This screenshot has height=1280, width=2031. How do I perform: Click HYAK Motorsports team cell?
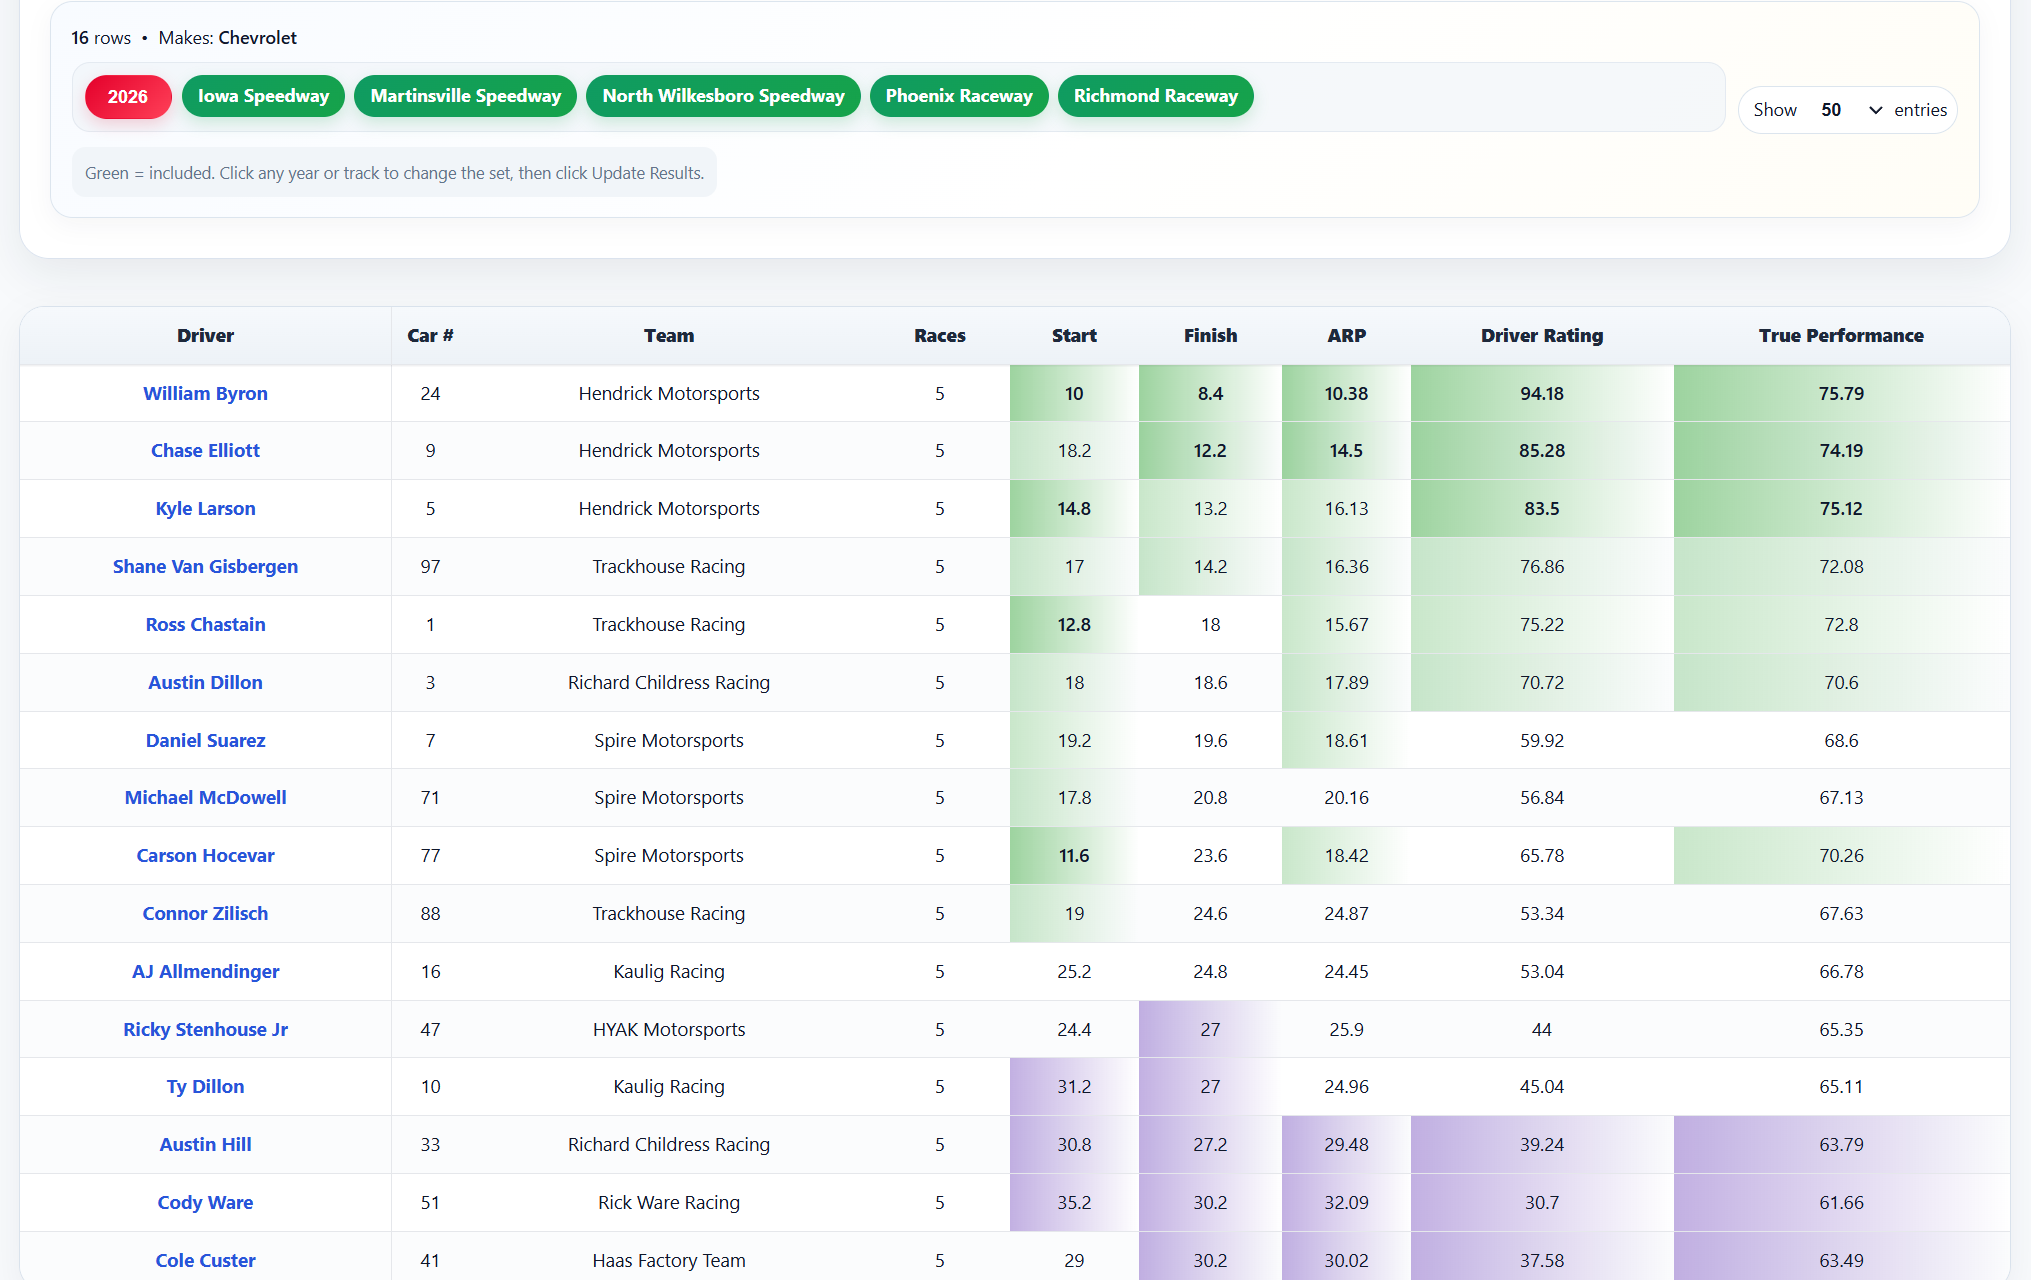(x=669, y=1030)
